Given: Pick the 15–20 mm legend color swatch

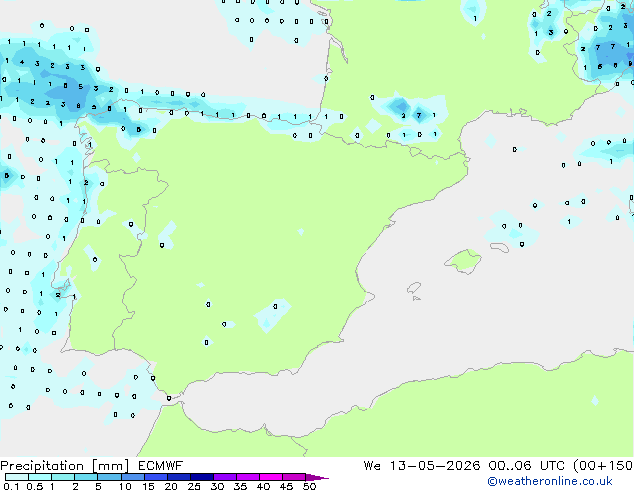Looking at the screenshot, I should 156,477.
